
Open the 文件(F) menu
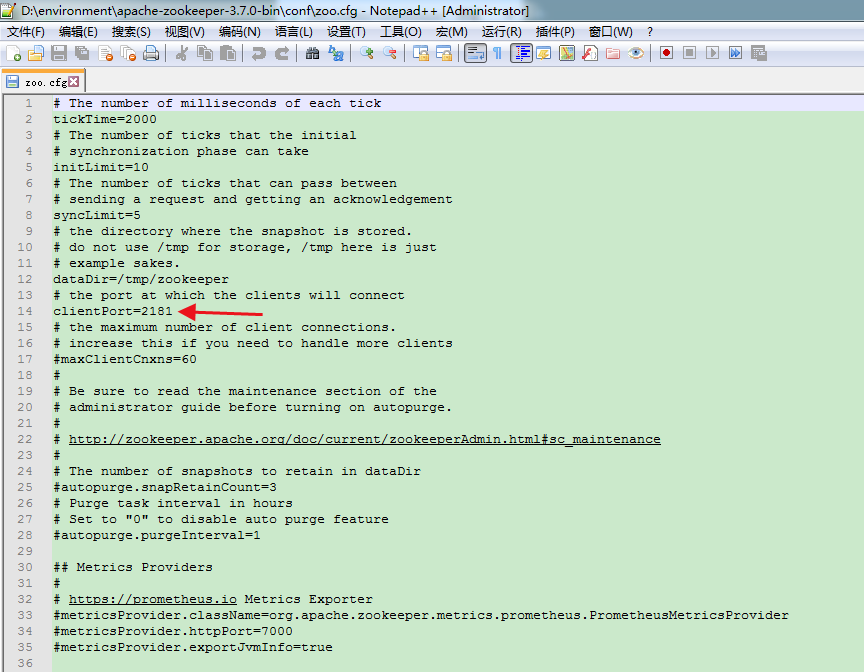coord(25,32)
